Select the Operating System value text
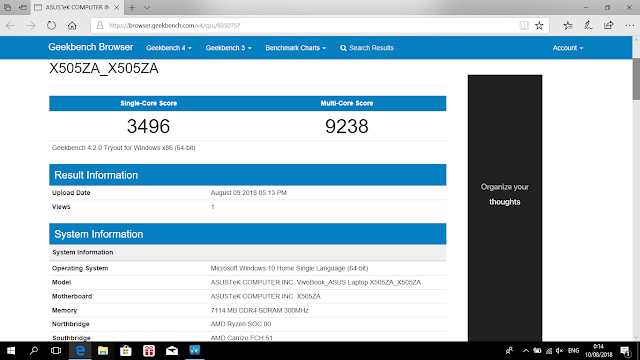The image size is (640, 360). 289,268
